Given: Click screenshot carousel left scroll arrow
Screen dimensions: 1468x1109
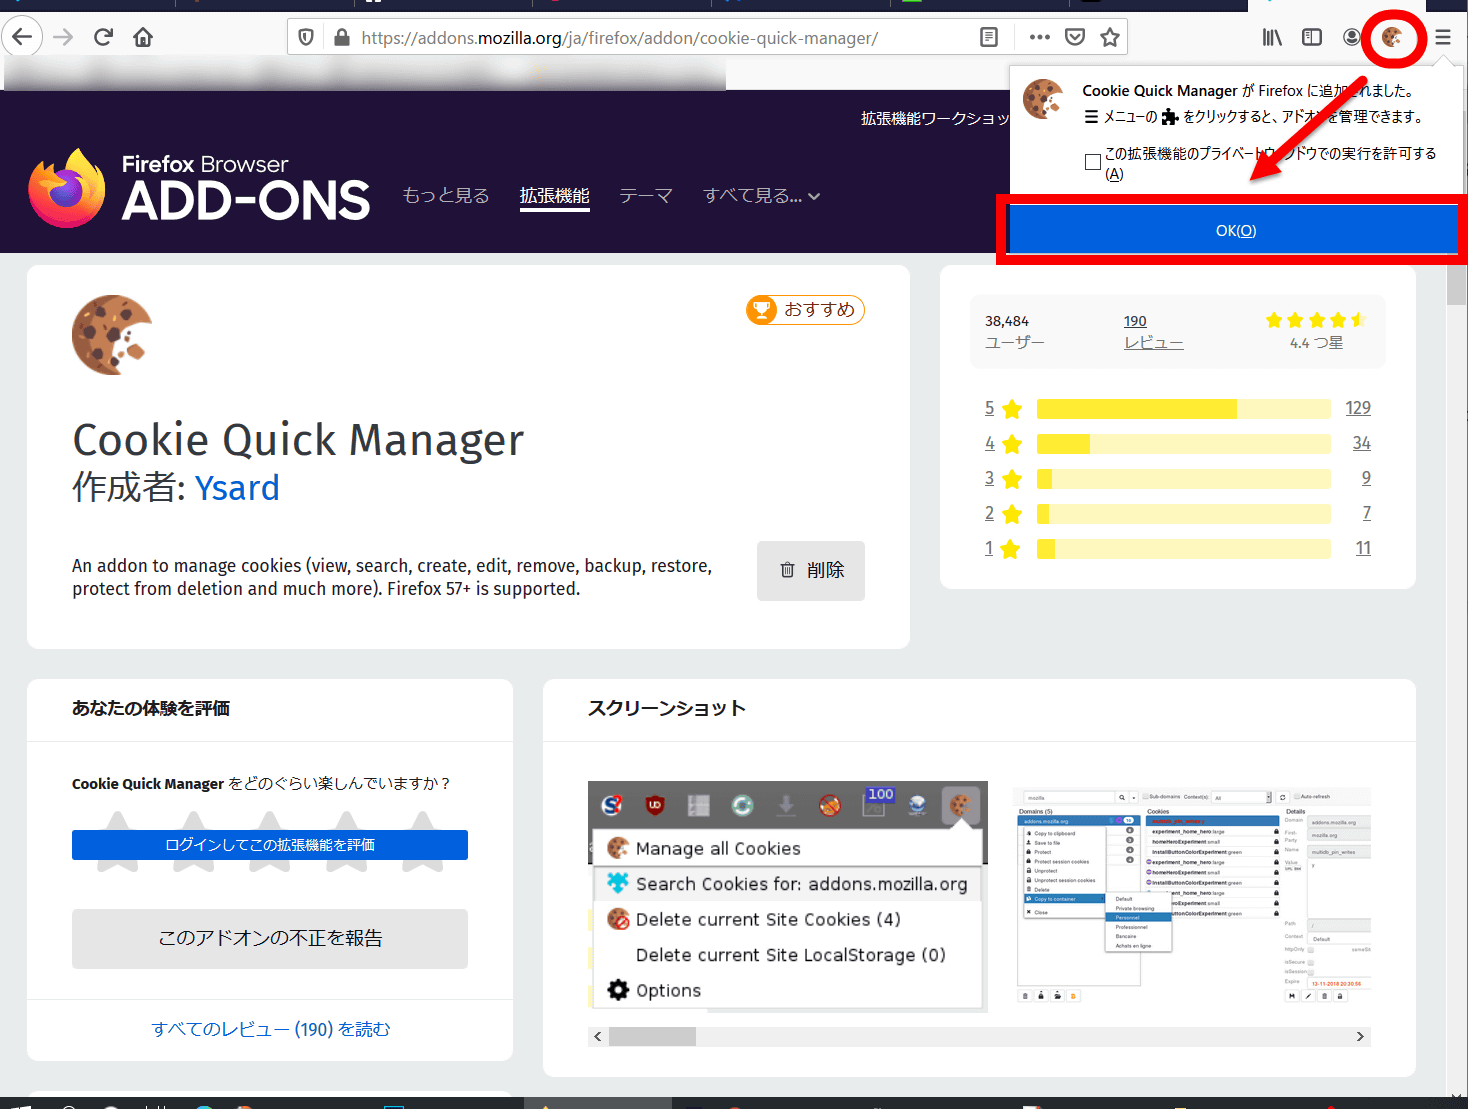Looking at the screenshot, I should coord(598,1036).
